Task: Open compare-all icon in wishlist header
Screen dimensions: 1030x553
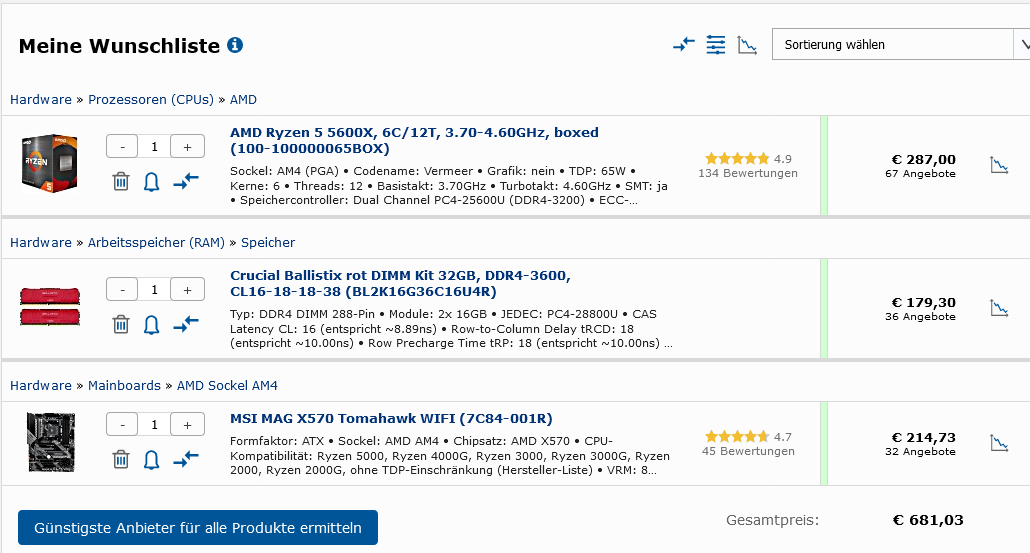Action: (x=684, y=45)
